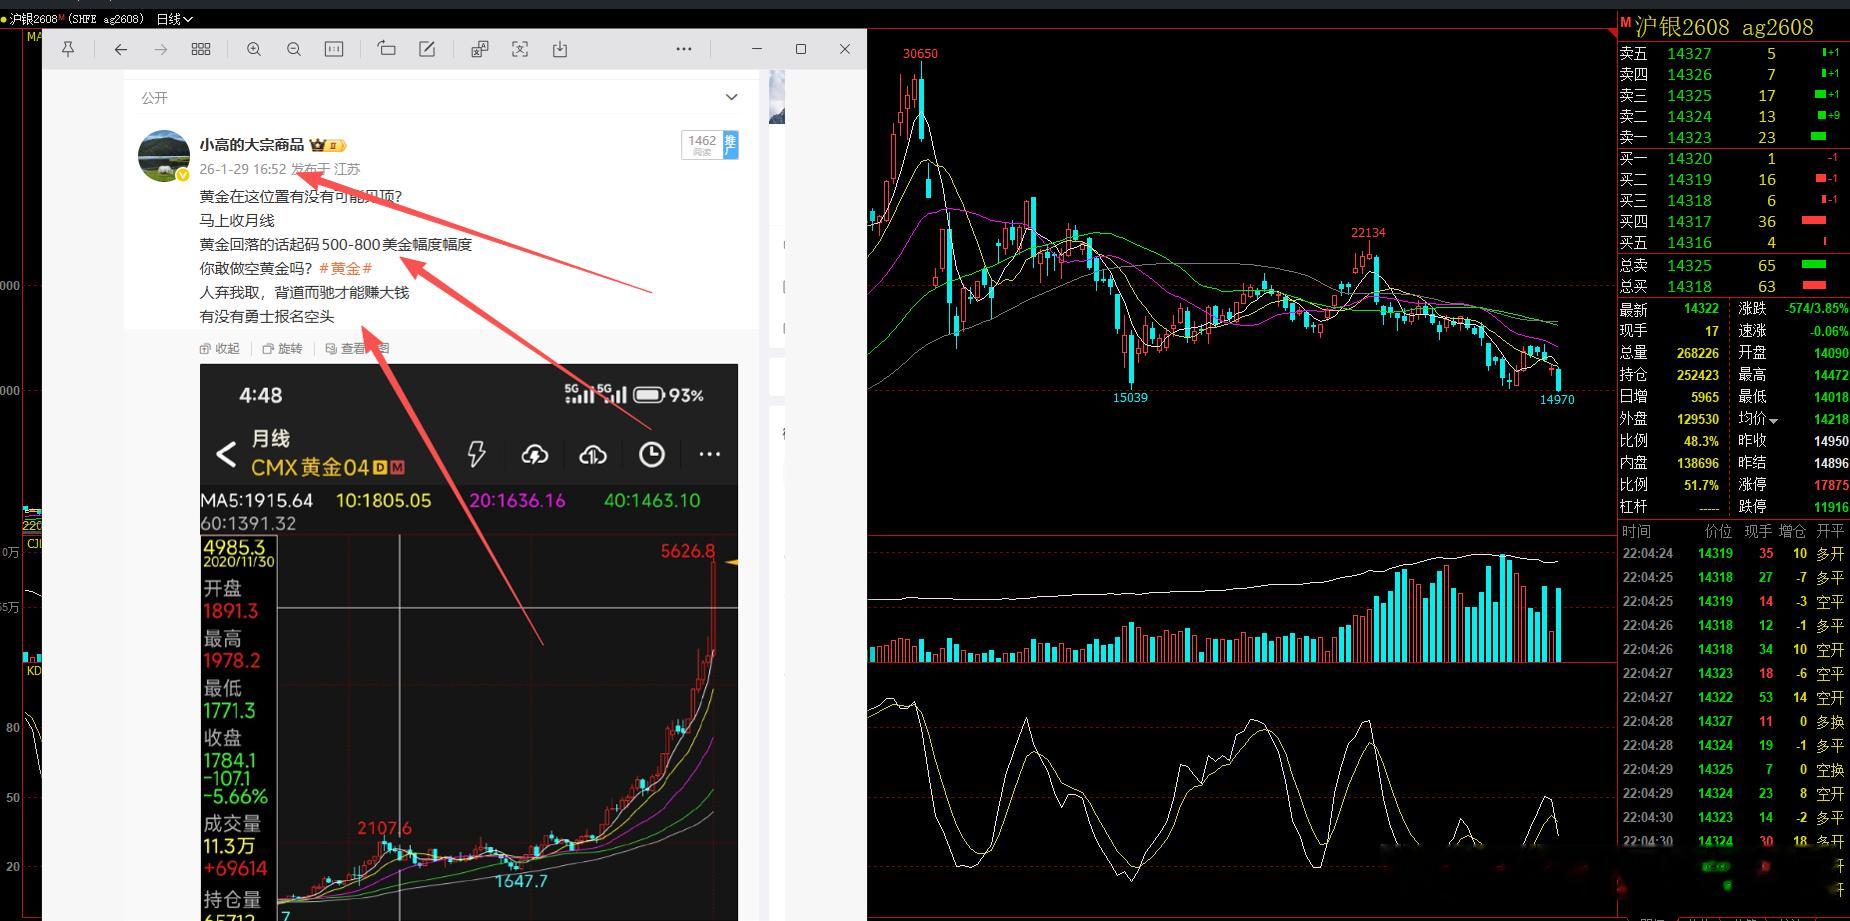The width and height of the screenshot is (1850, 921).
Task: Tap the clock history icon
Action: pyautogui.click(x=651, y=455)
